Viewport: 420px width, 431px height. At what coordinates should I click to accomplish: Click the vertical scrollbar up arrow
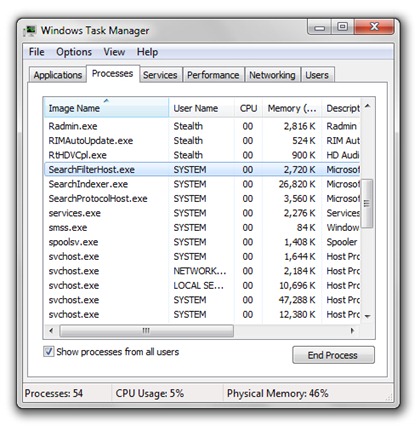[x=367, y=106]
